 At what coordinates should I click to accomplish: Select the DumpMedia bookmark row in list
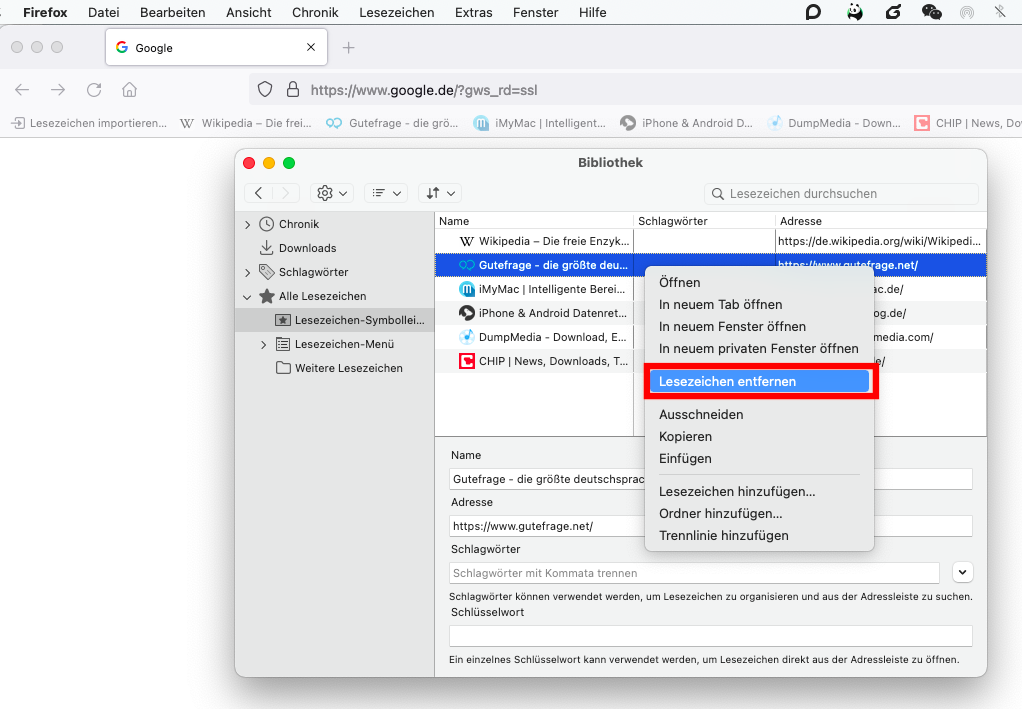(540, 338)
